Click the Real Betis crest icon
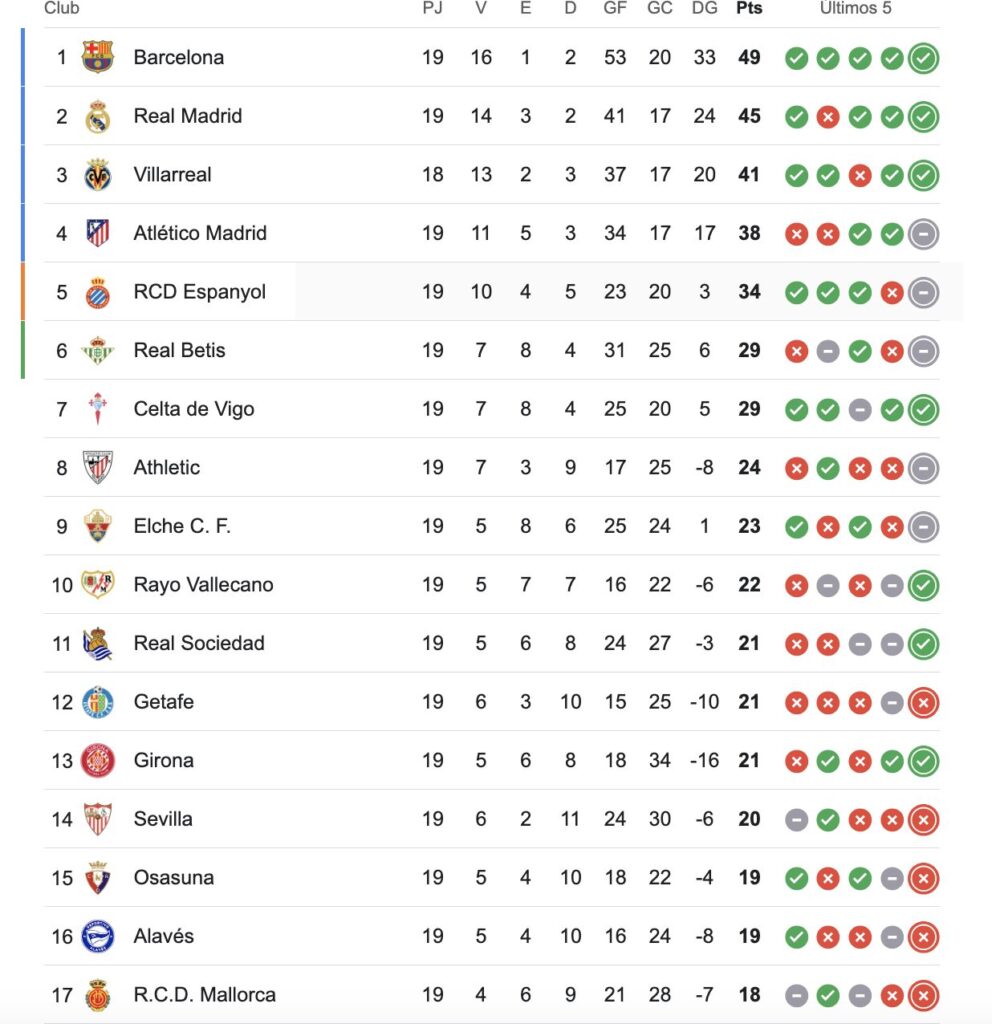Image resolution: width=992 pixels, height=1024 pixels. (98, 350)
